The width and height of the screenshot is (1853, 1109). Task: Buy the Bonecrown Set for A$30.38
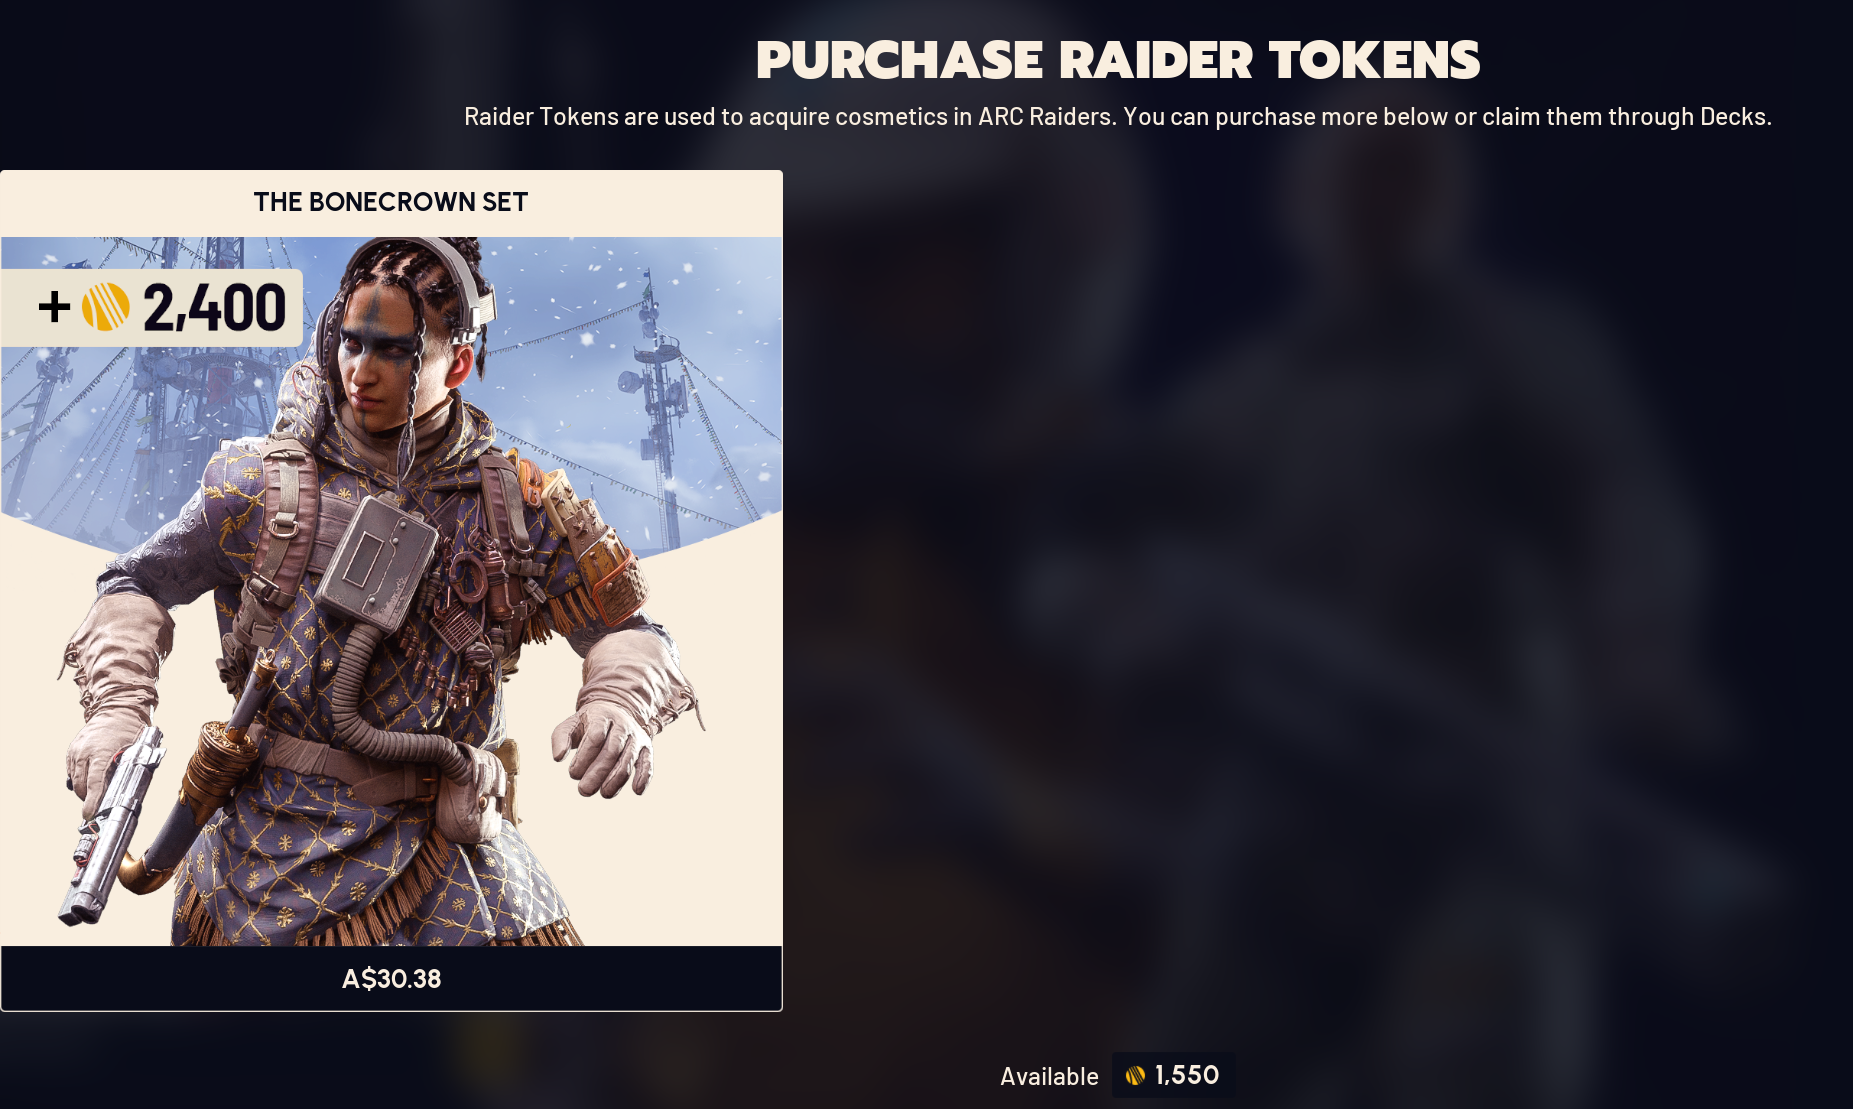391,978
